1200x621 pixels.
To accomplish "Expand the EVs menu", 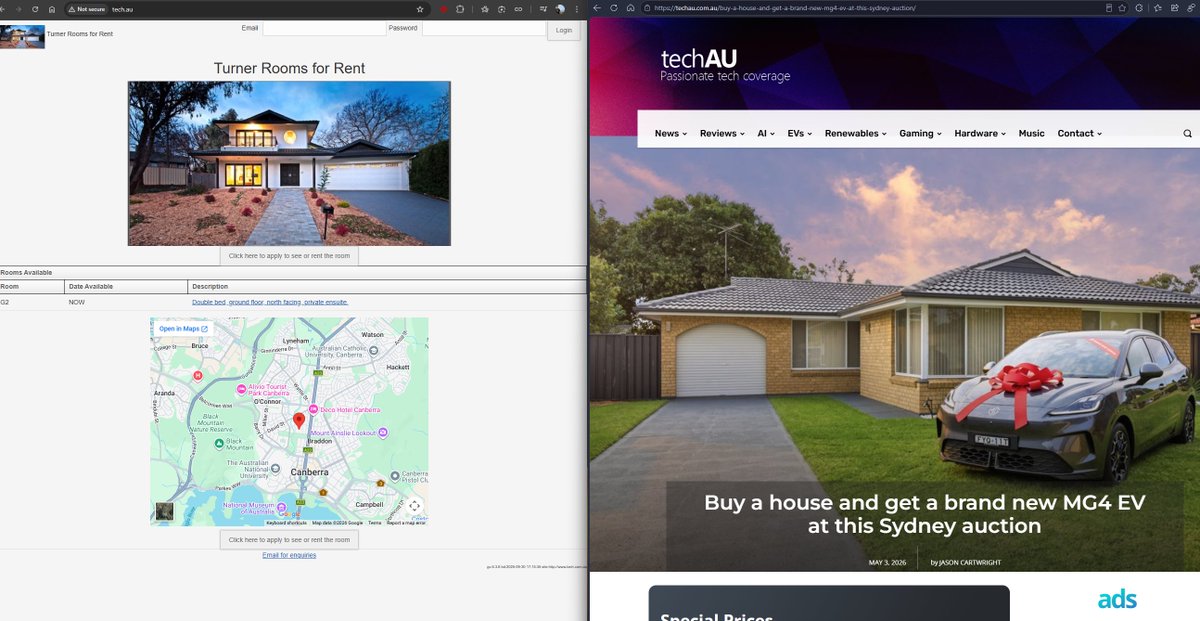I will 799,133.
